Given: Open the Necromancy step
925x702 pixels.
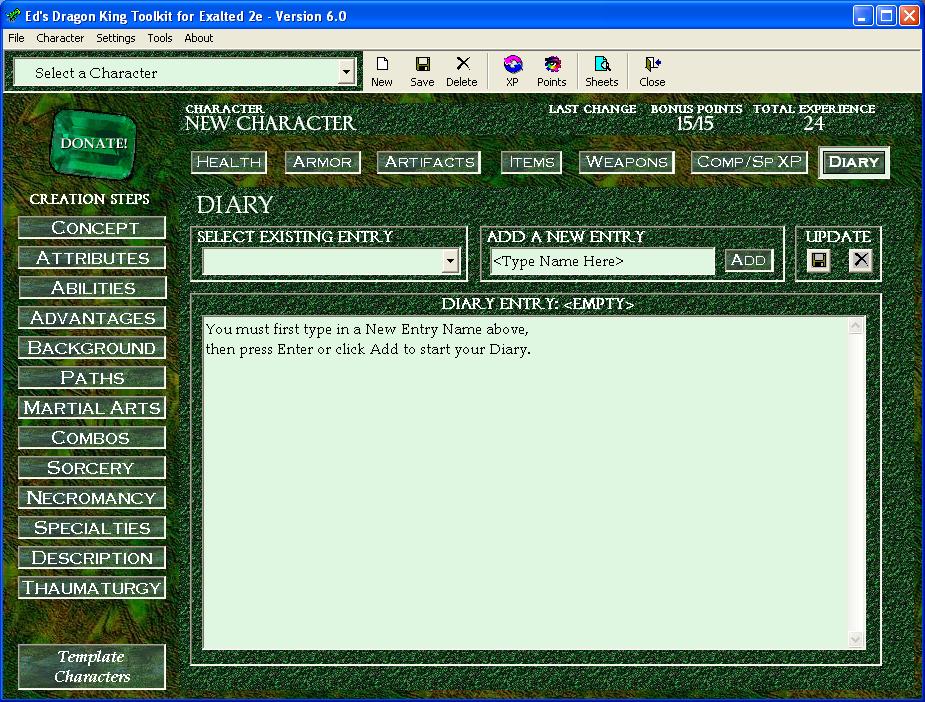Looking at the screenshot, I should pyautogui.click(x=92, y=498).
